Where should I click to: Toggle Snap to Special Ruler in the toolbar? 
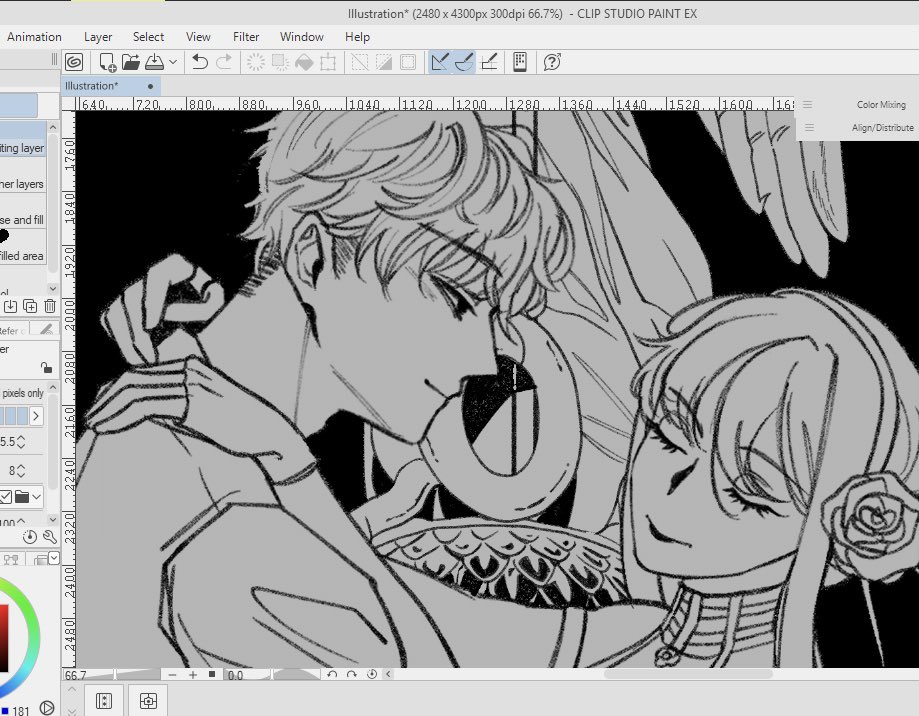pos(464,62)
